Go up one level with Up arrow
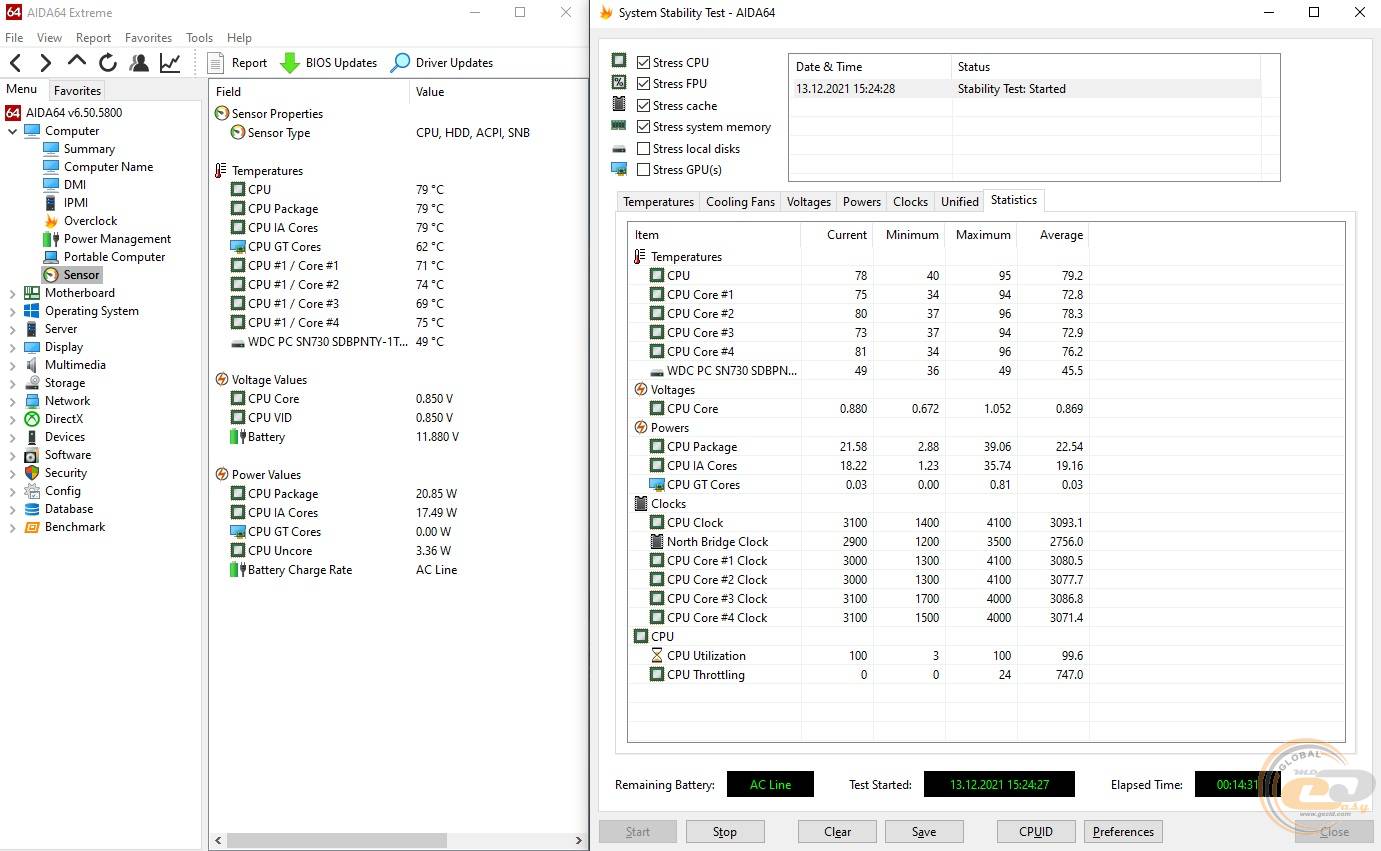1381x851 pixels. [77, 62]
